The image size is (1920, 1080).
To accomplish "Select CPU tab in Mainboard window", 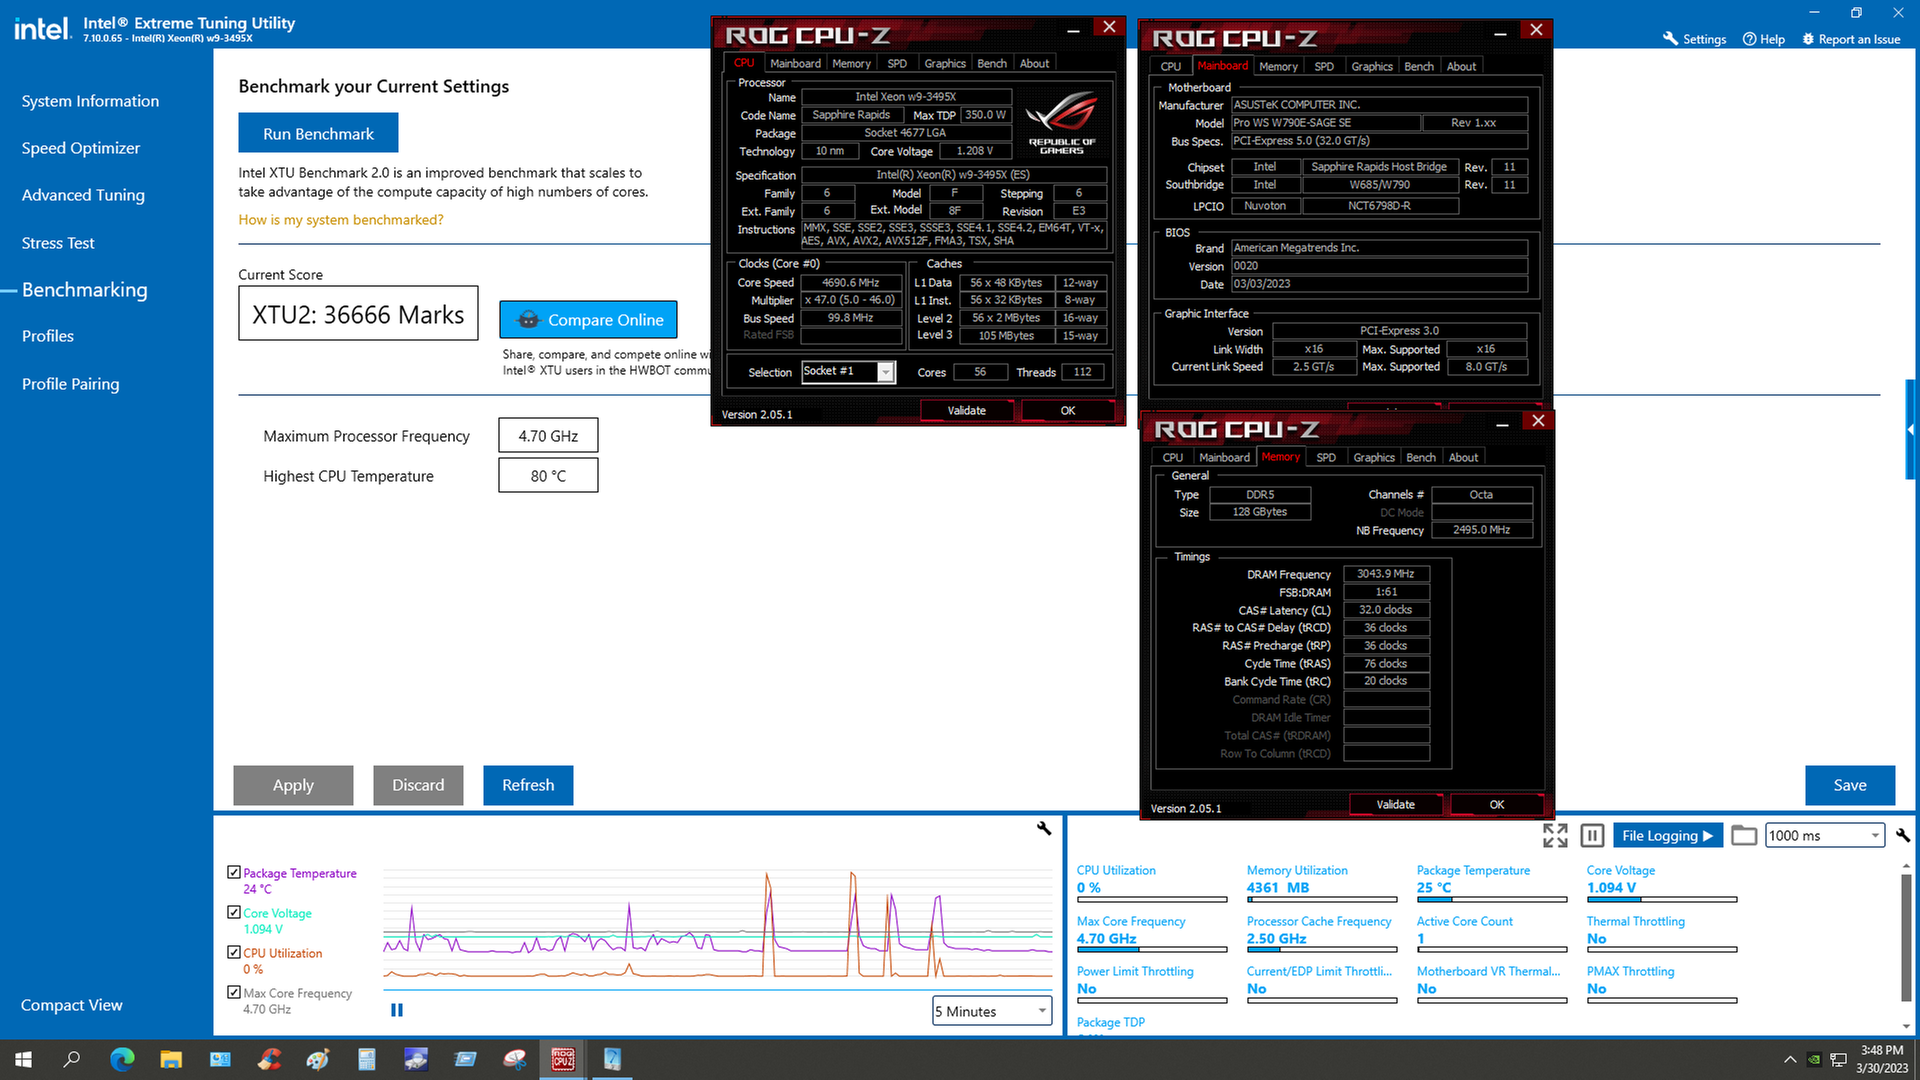I will (1171, 66).
